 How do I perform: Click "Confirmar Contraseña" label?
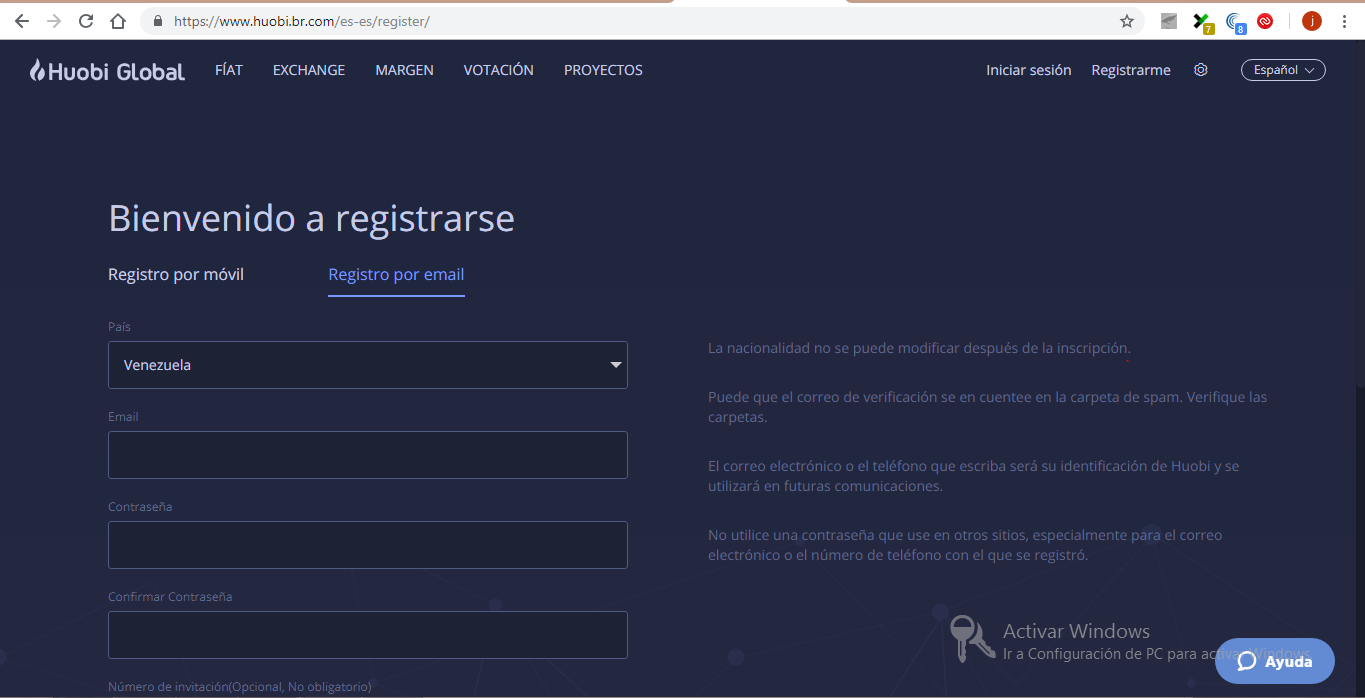point(170,597)
